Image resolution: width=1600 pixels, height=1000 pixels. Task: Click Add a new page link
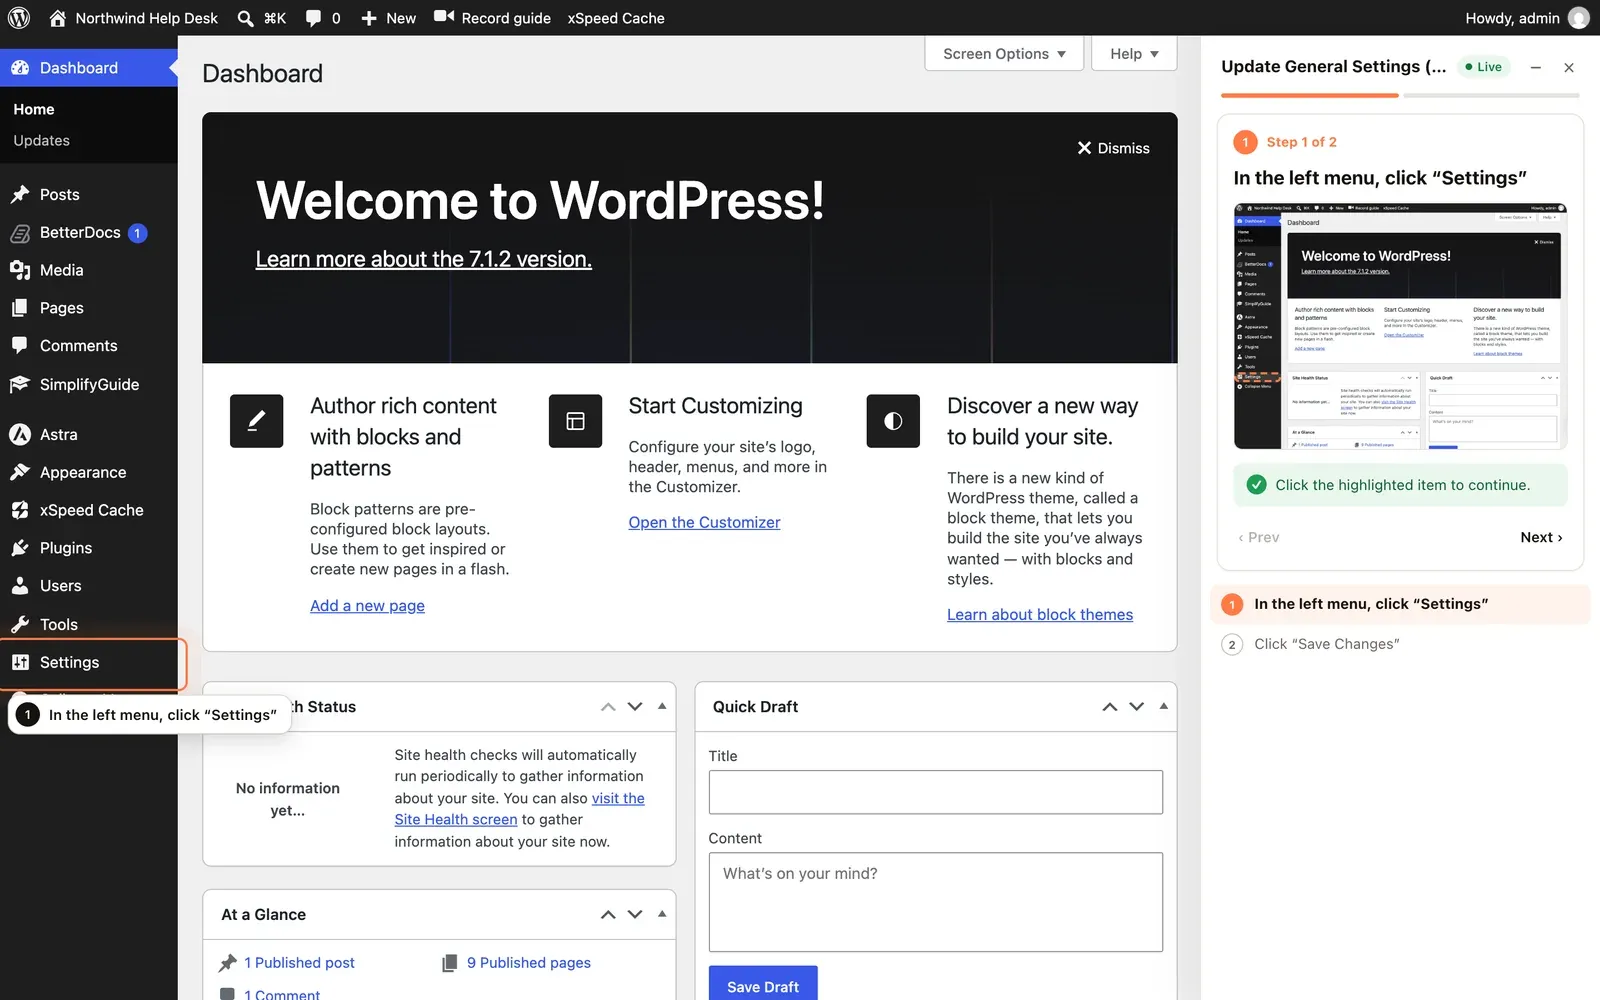click(367, 606)
